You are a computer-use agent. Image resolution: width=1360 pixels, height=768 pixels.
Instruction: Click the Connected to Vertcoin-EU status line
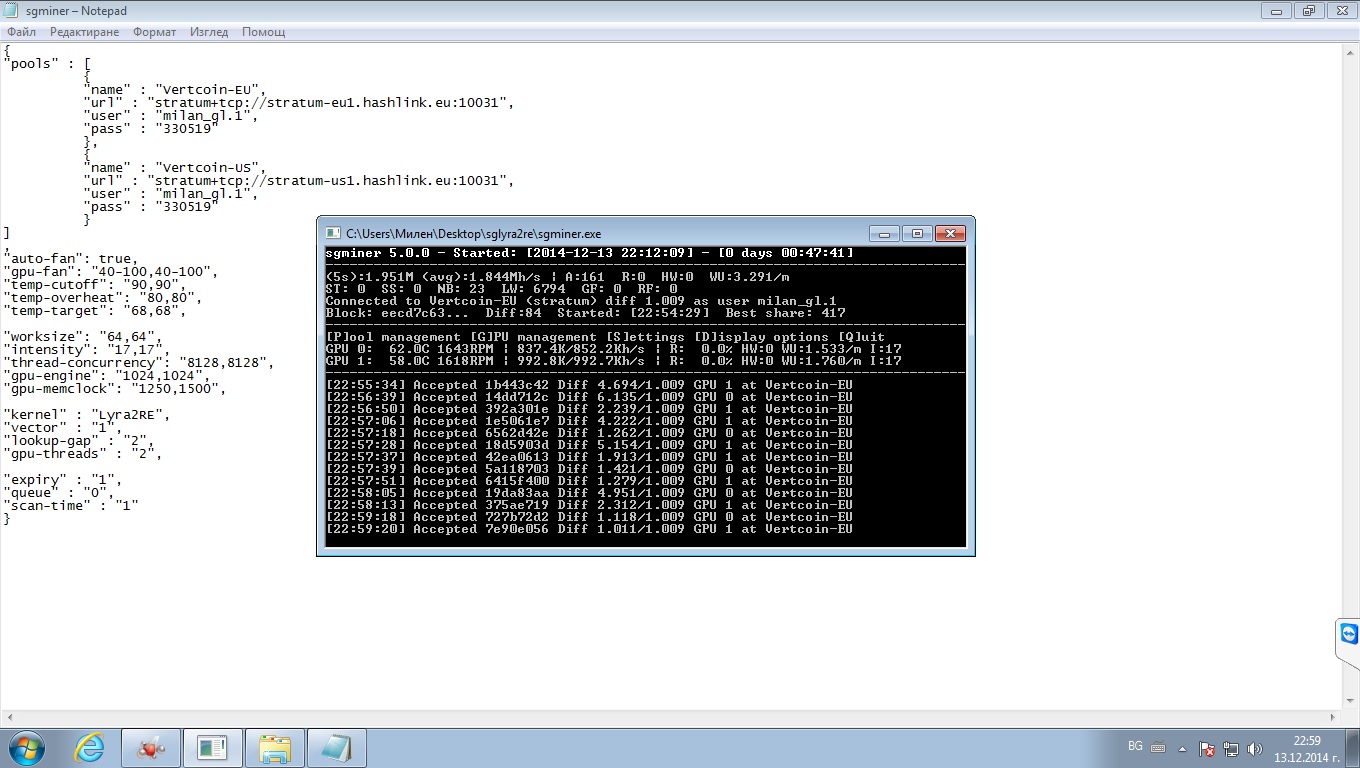(x=582, y=301)
